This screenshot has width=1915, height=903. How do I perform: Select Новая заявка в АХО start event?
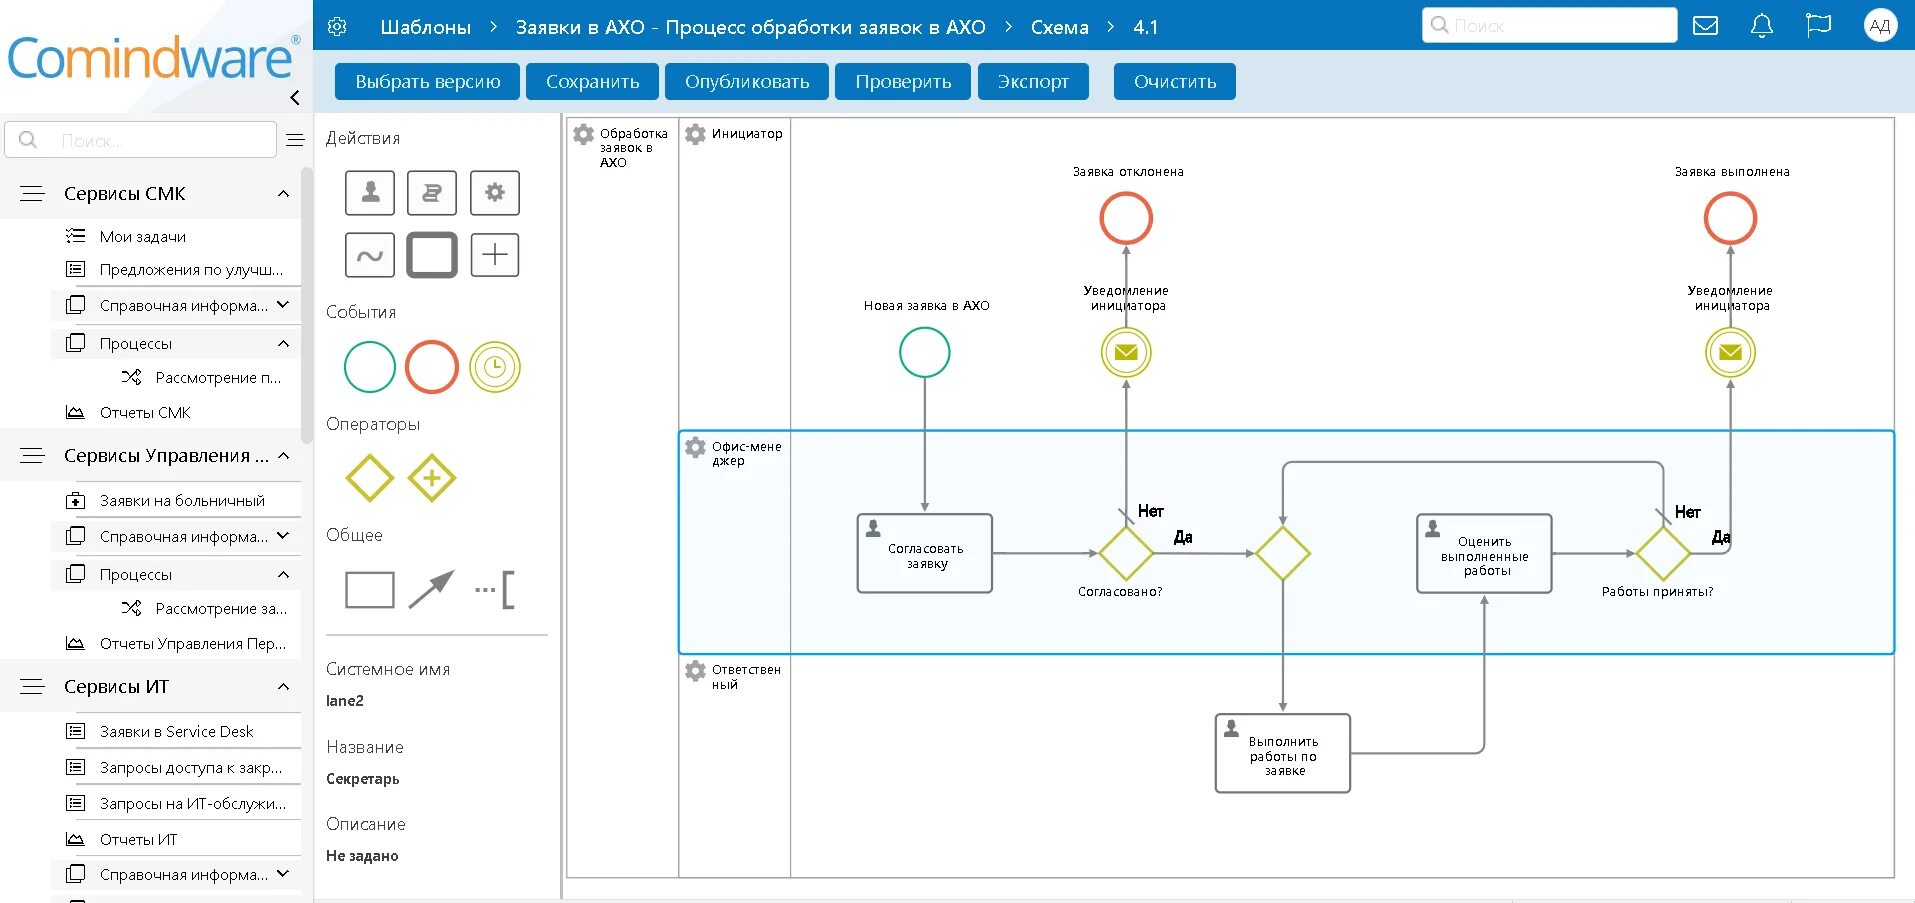pos(925,353)
